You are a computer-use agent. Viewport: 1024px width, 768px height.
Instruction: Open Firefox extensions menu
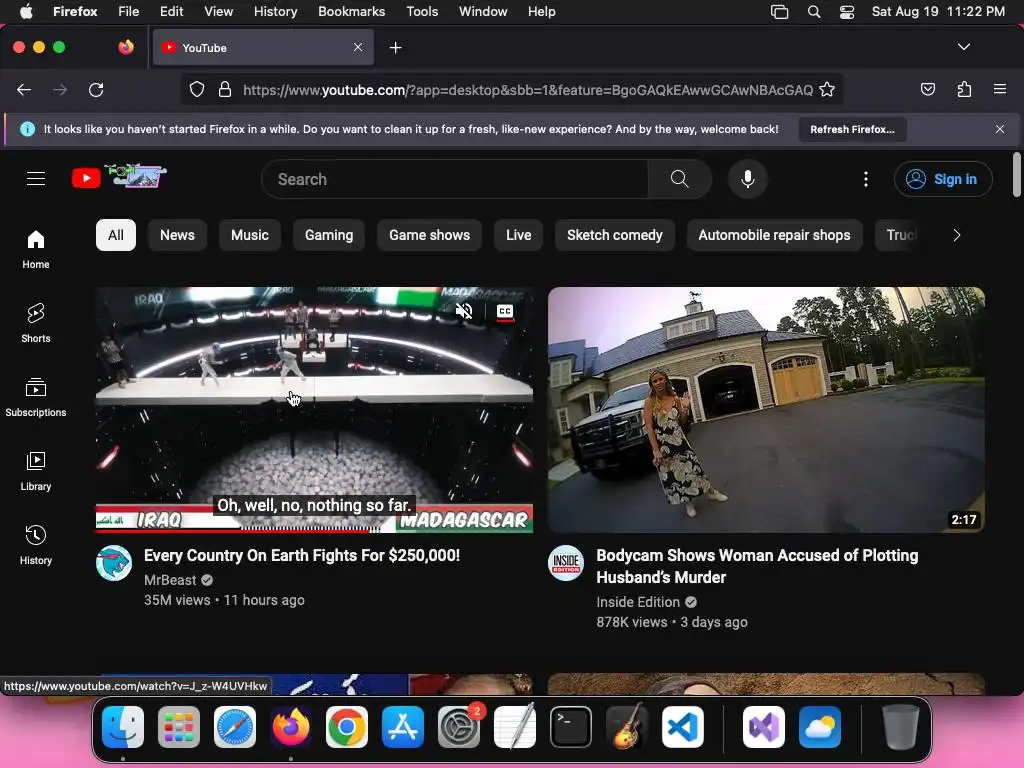(964, 89)
